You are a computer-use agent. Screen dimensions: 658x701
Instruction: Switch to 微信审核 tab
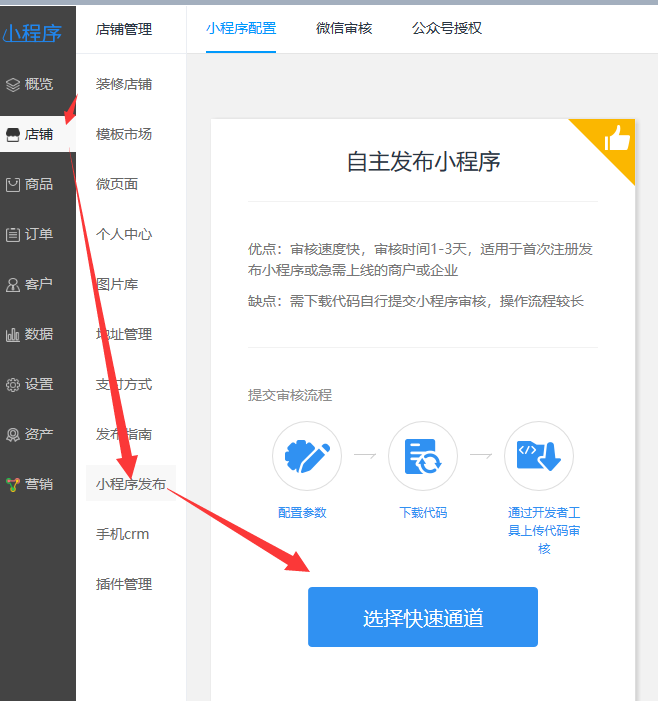coord(344,29)
